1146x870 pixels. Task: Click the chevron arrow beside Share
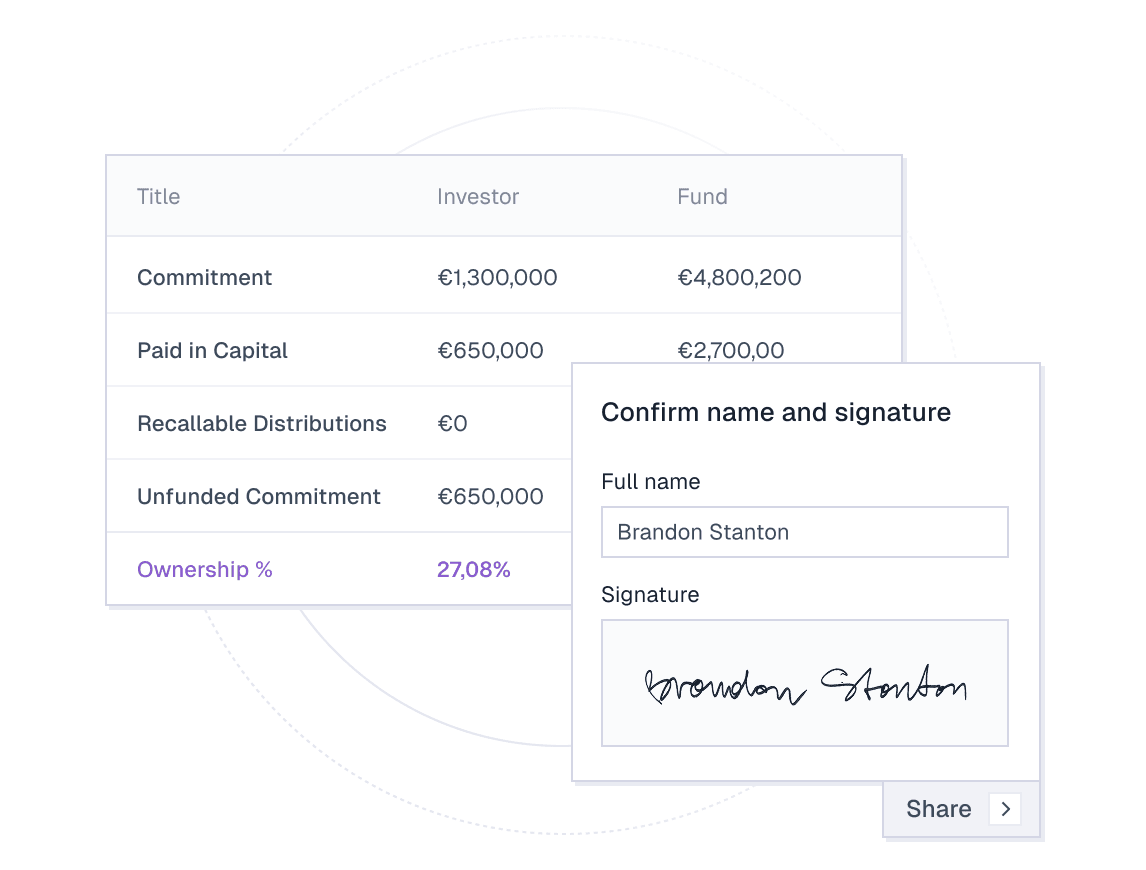[x=1005, y=809]
